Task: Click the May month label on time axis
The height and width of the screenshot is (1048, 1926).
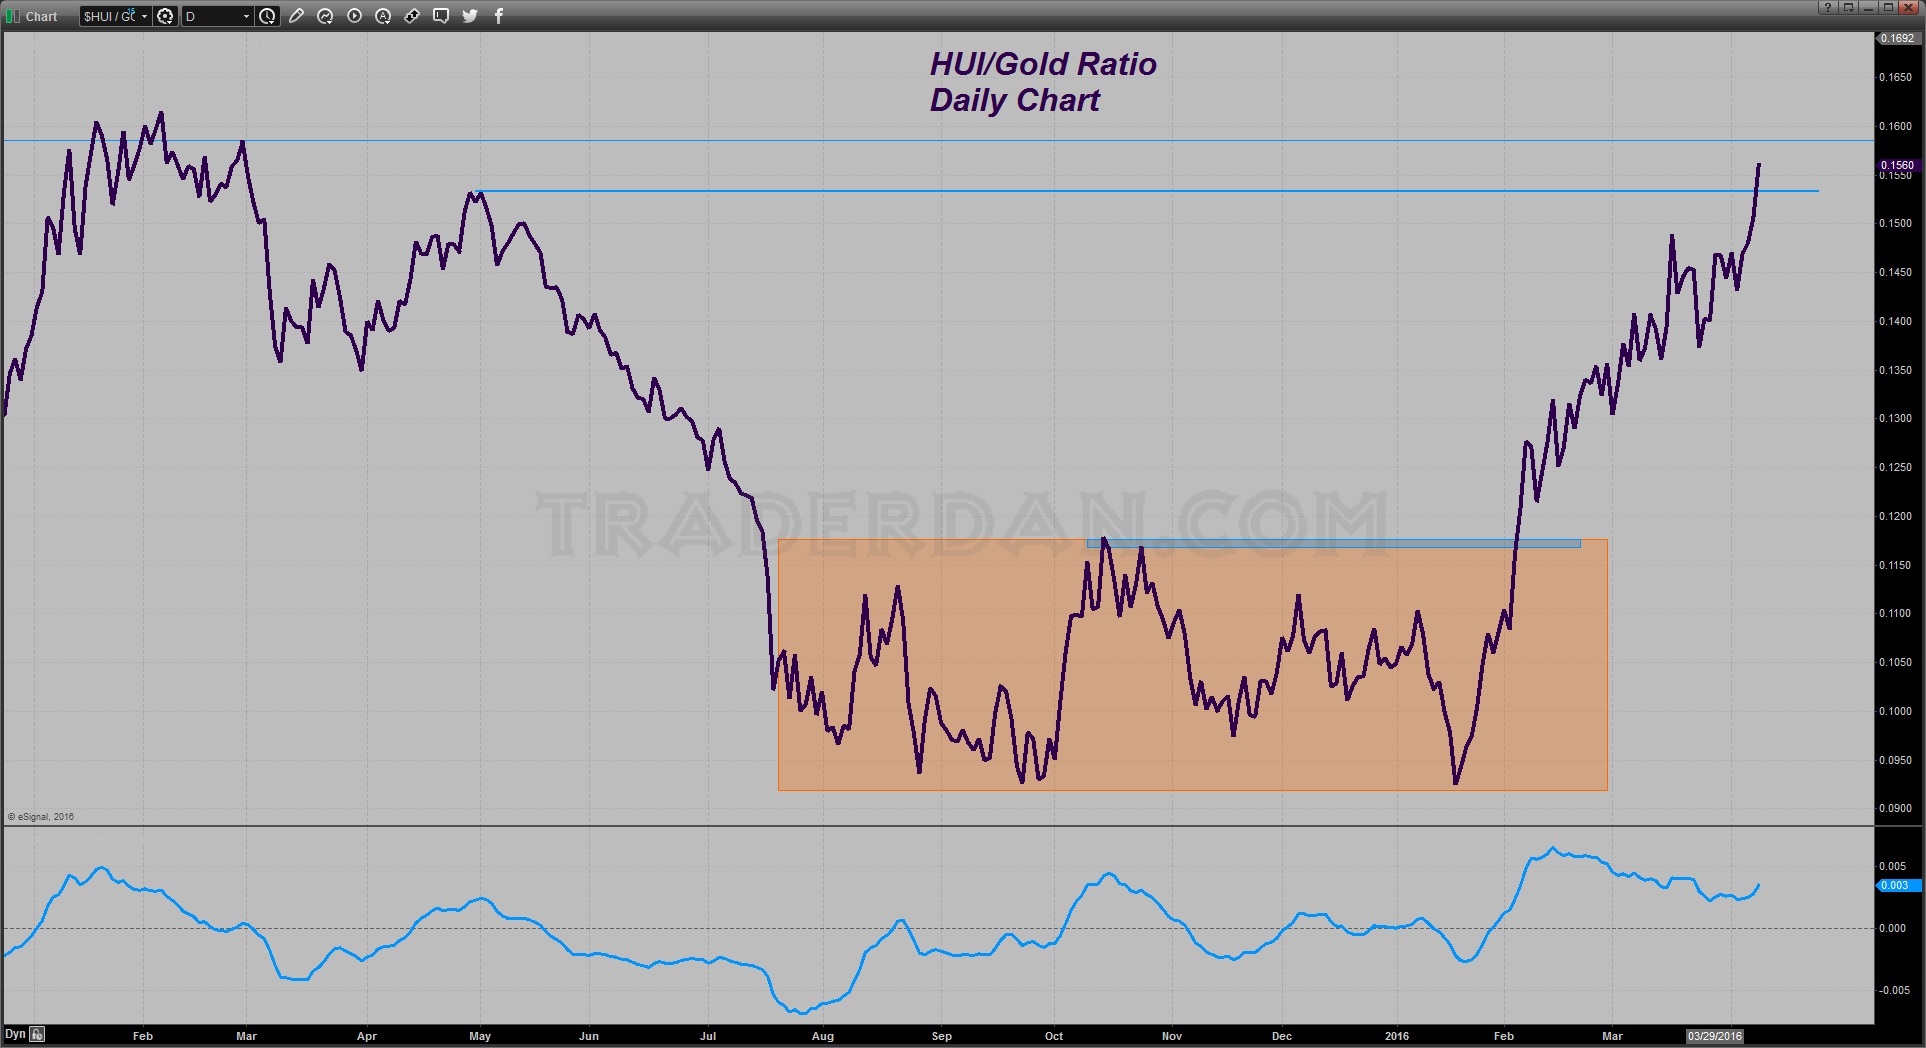Action: pos(480,1036)
